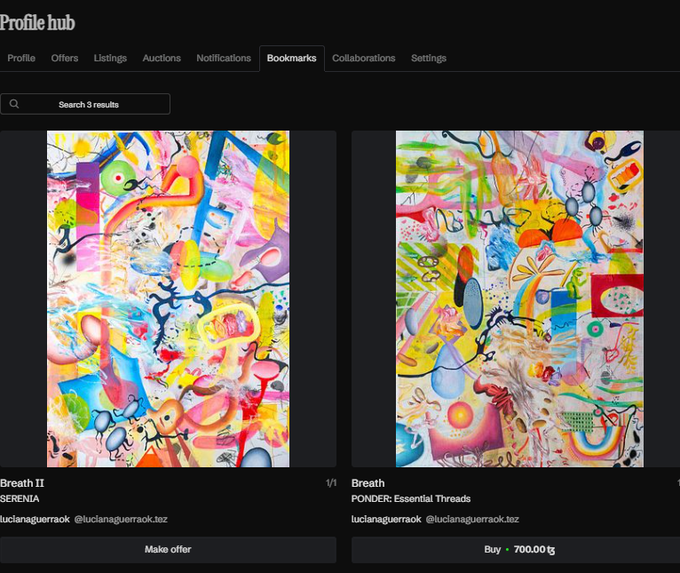View the Notifications tab
The image size is (680, 573).
[224, 58]
